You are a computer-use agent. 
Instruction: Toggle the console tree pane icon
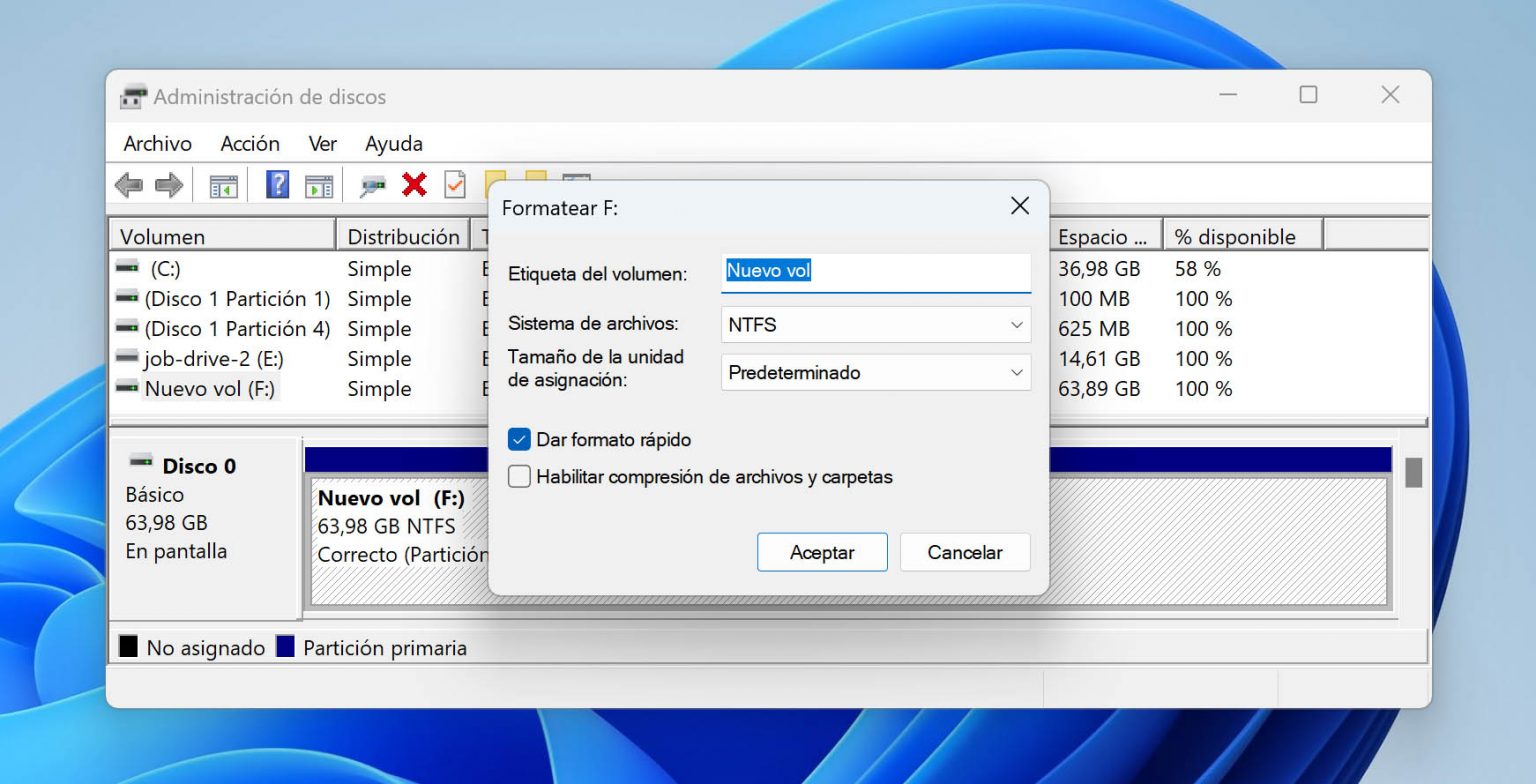click(221, 184)
